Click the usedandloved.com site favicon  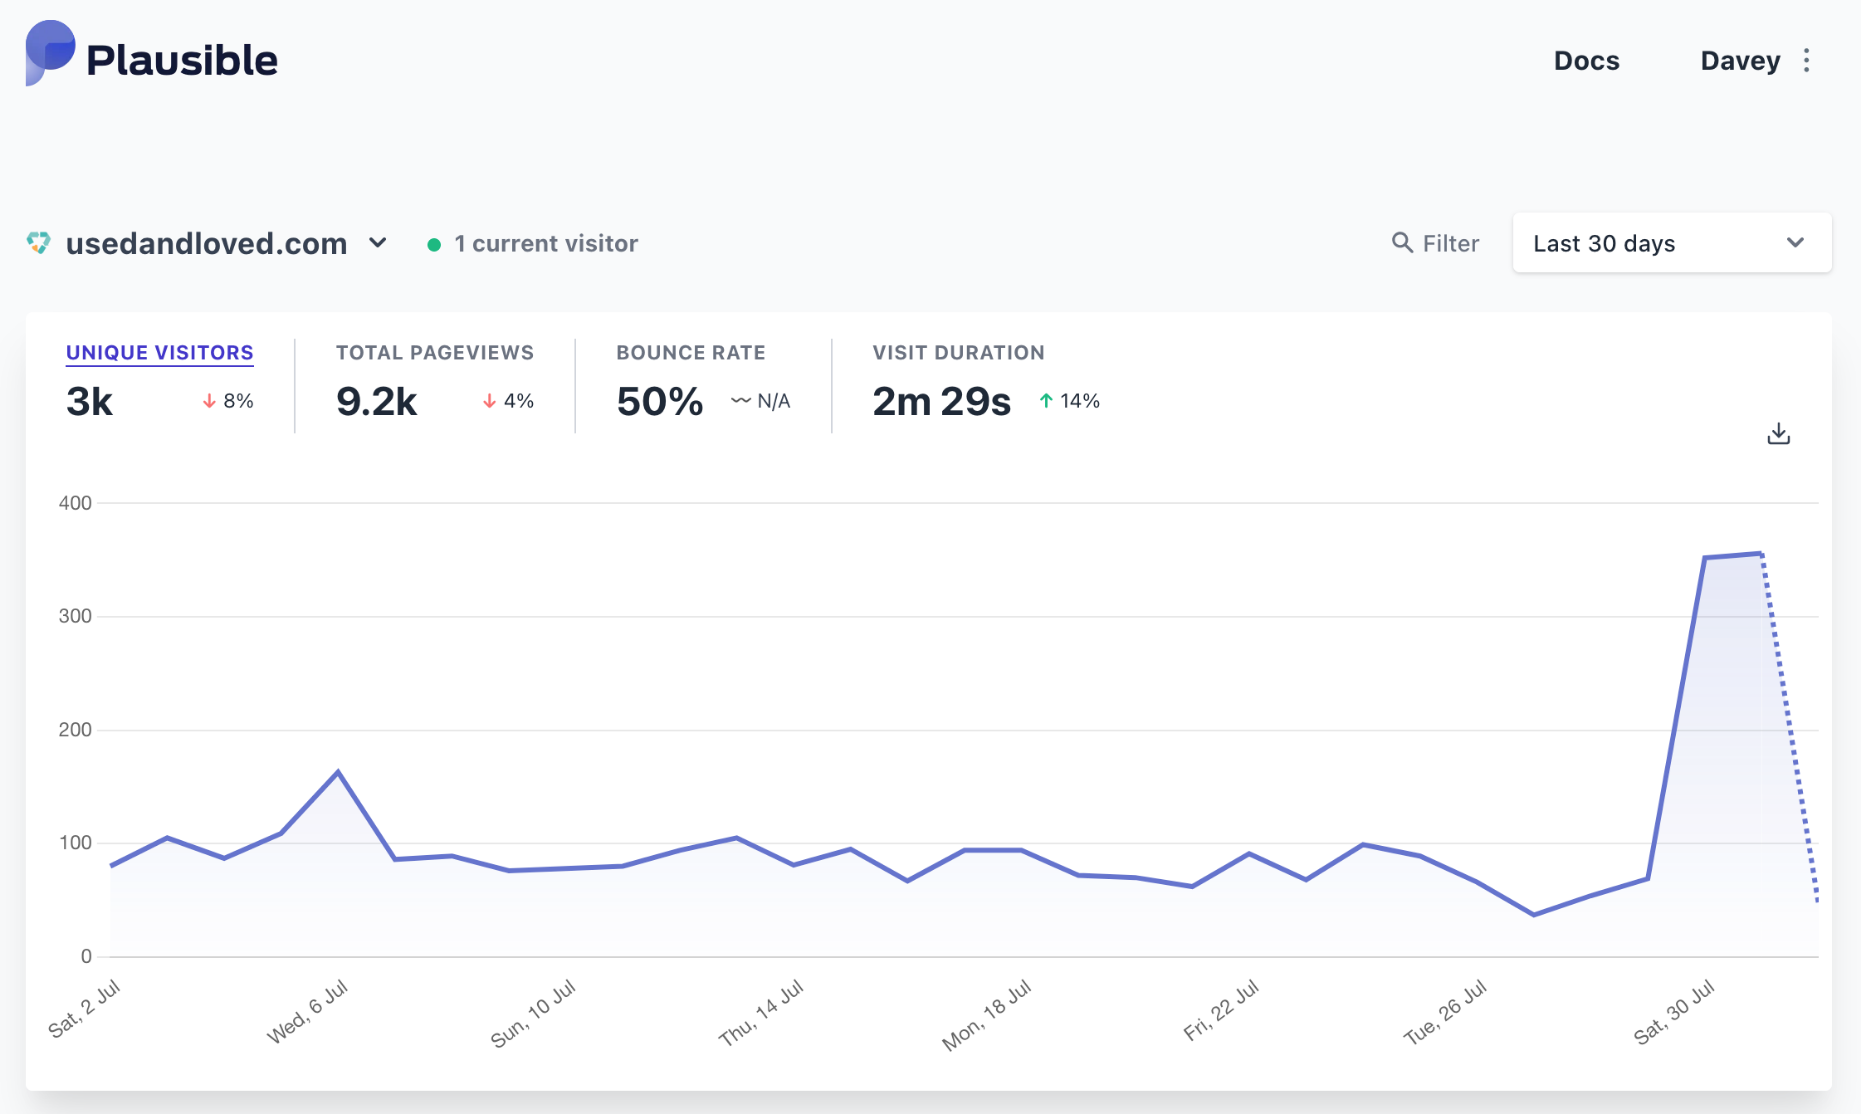(38, 243)
